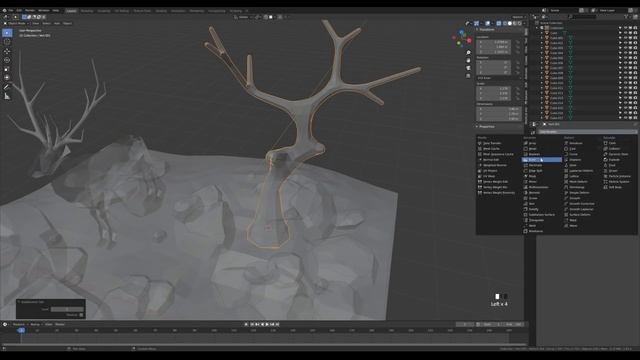Toggle the Location X lock icon

pyautogui.click(x=518, y=42)
